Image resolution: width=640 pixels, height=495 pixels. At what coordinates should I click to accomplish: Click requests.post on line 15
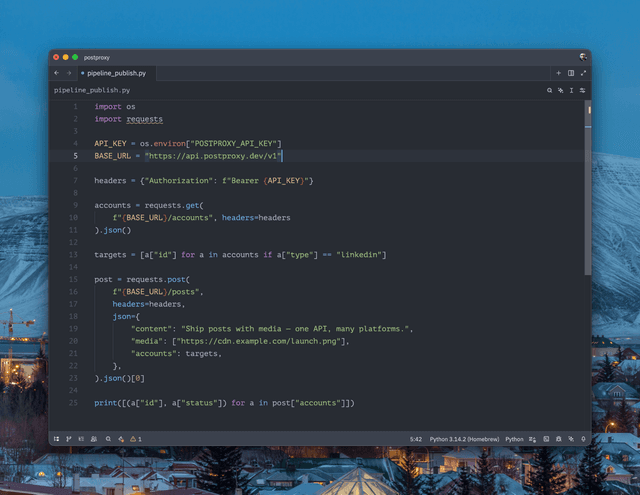click(156, 280)
